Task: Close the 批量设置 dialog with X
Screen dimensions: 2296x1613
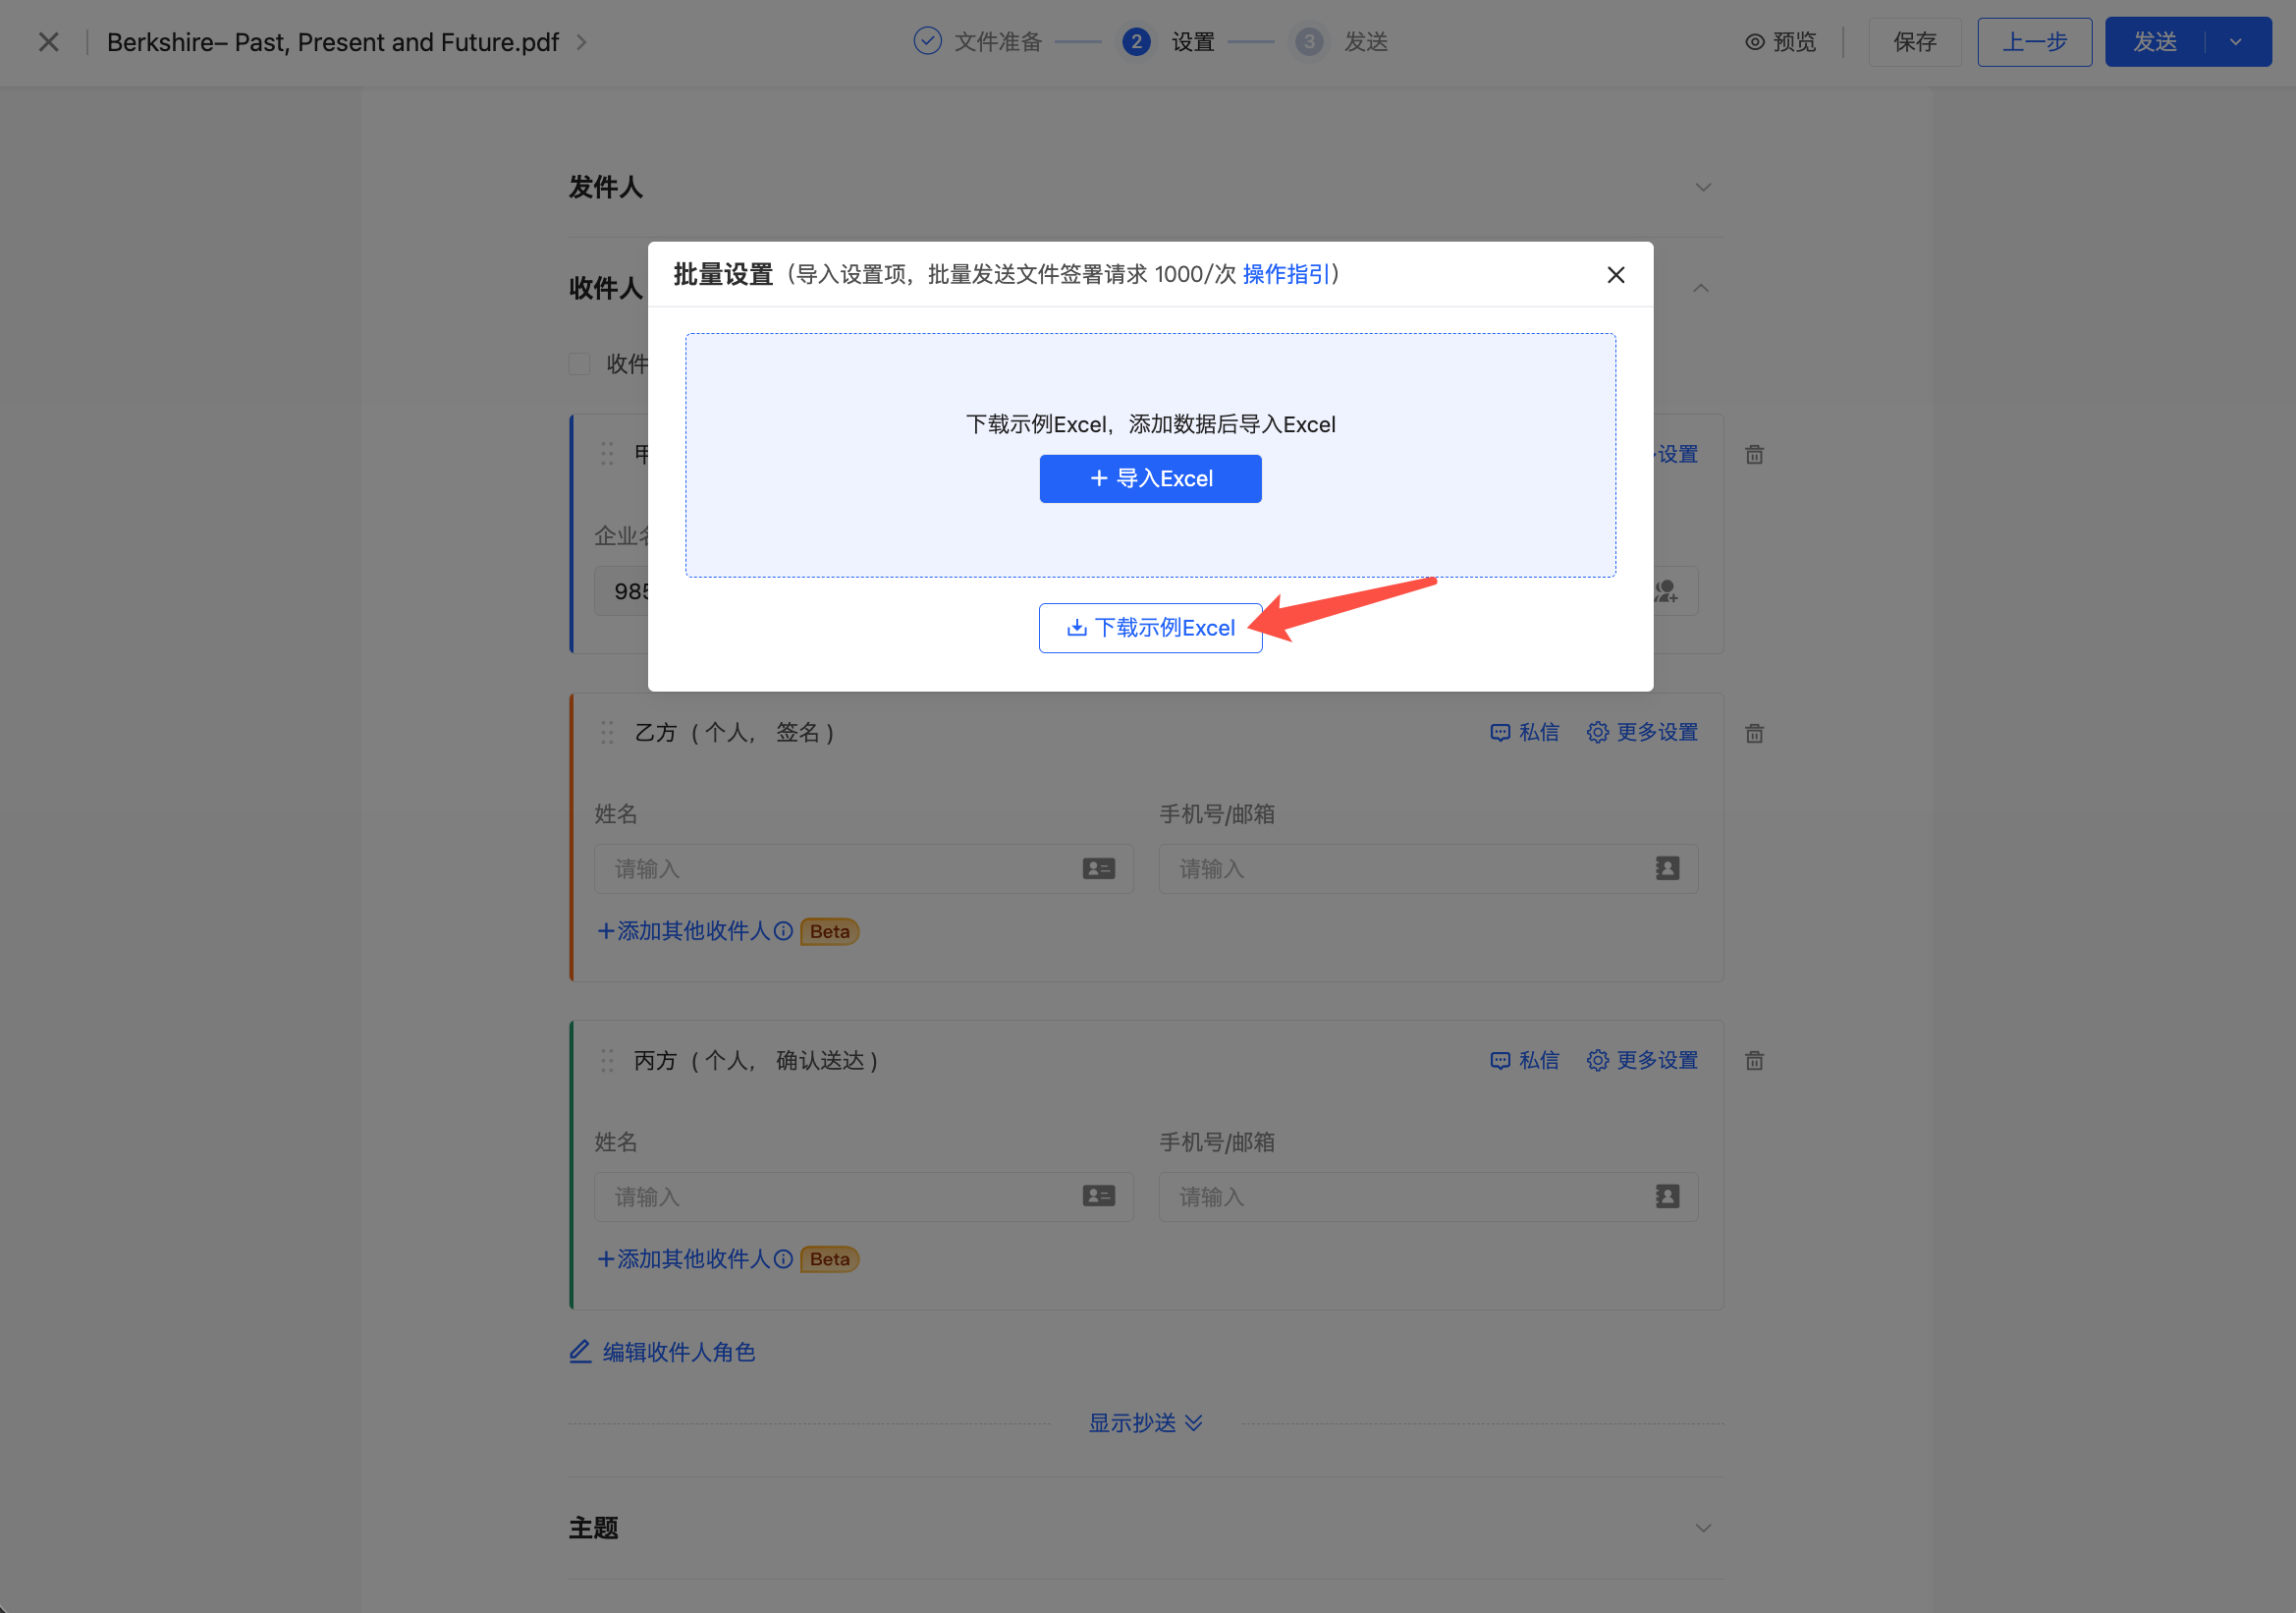Action: 1615,275
